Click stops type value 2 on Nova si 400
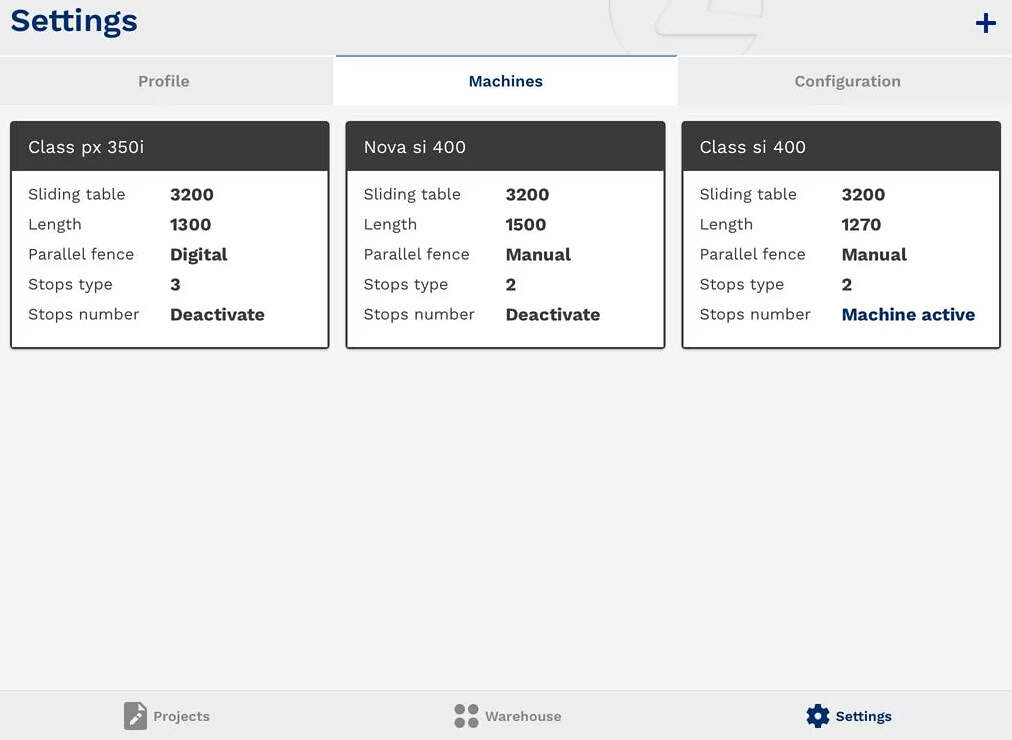 pos(511,285)
